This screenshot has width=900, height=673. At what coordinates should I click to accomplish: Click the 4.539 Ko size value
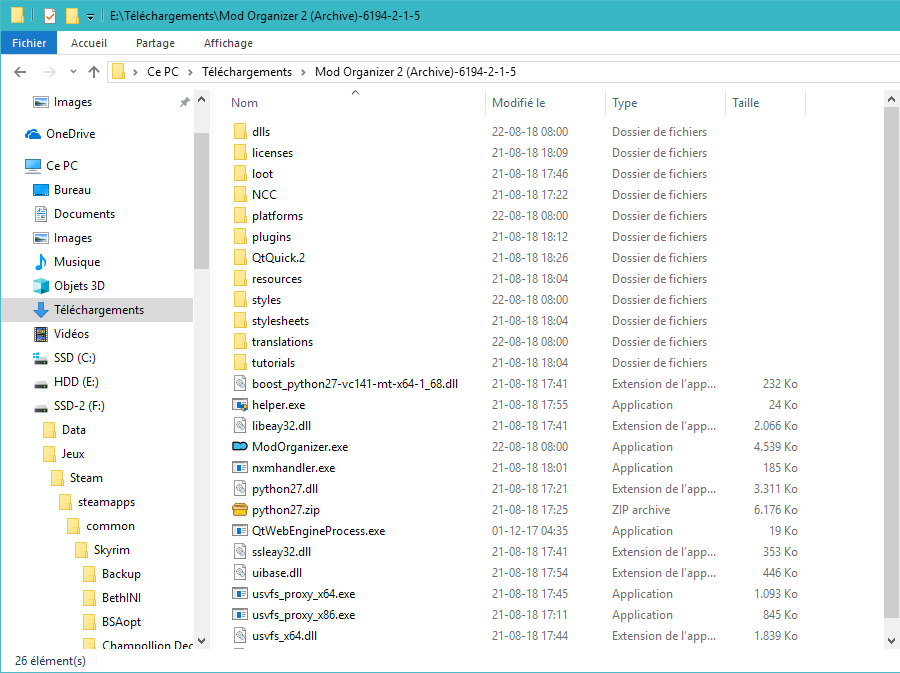775,447
